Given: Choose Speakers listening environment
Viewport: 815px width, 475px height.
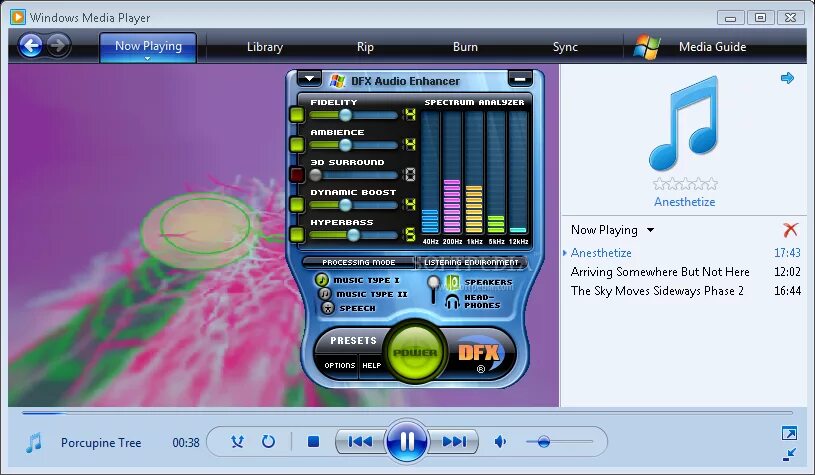Looking at the screenshot, I should (x=479, y=282).
